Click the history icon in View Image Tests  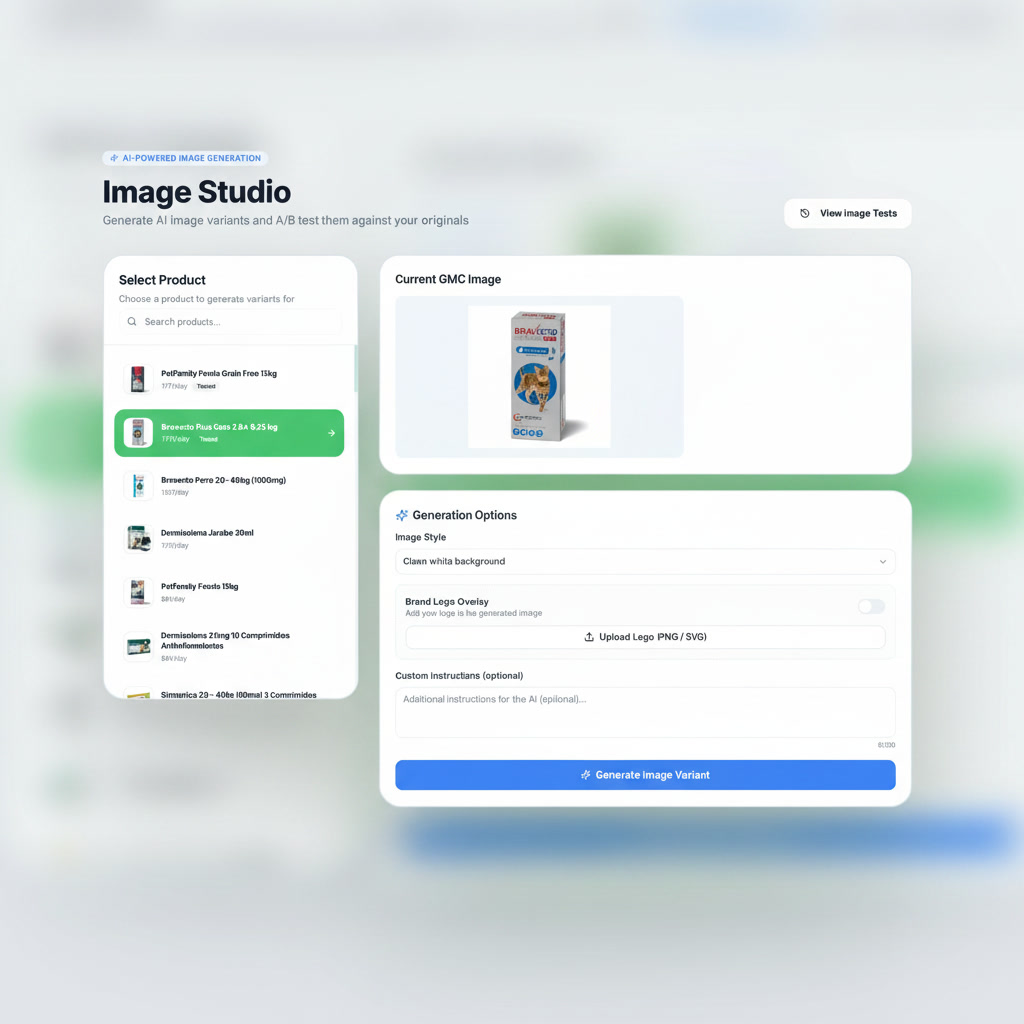(805, 214)
